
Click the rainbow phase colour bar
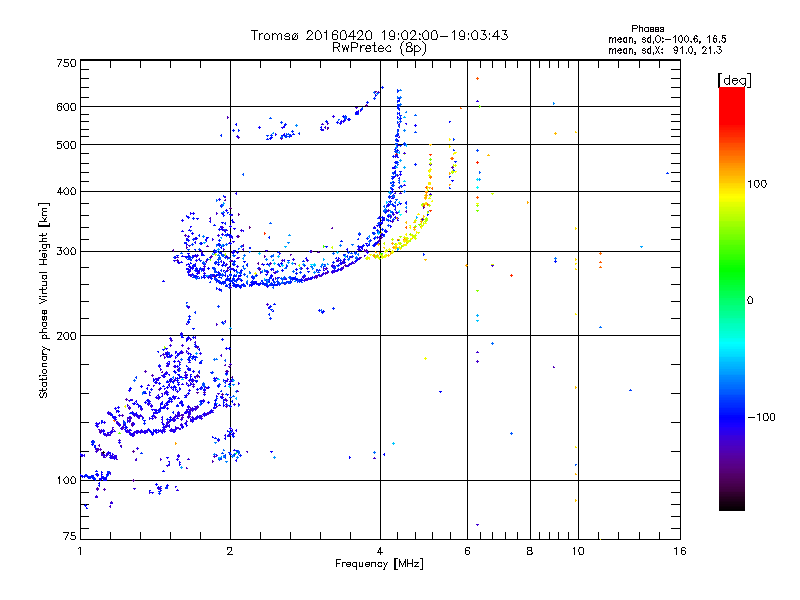(x=732, y=298)
